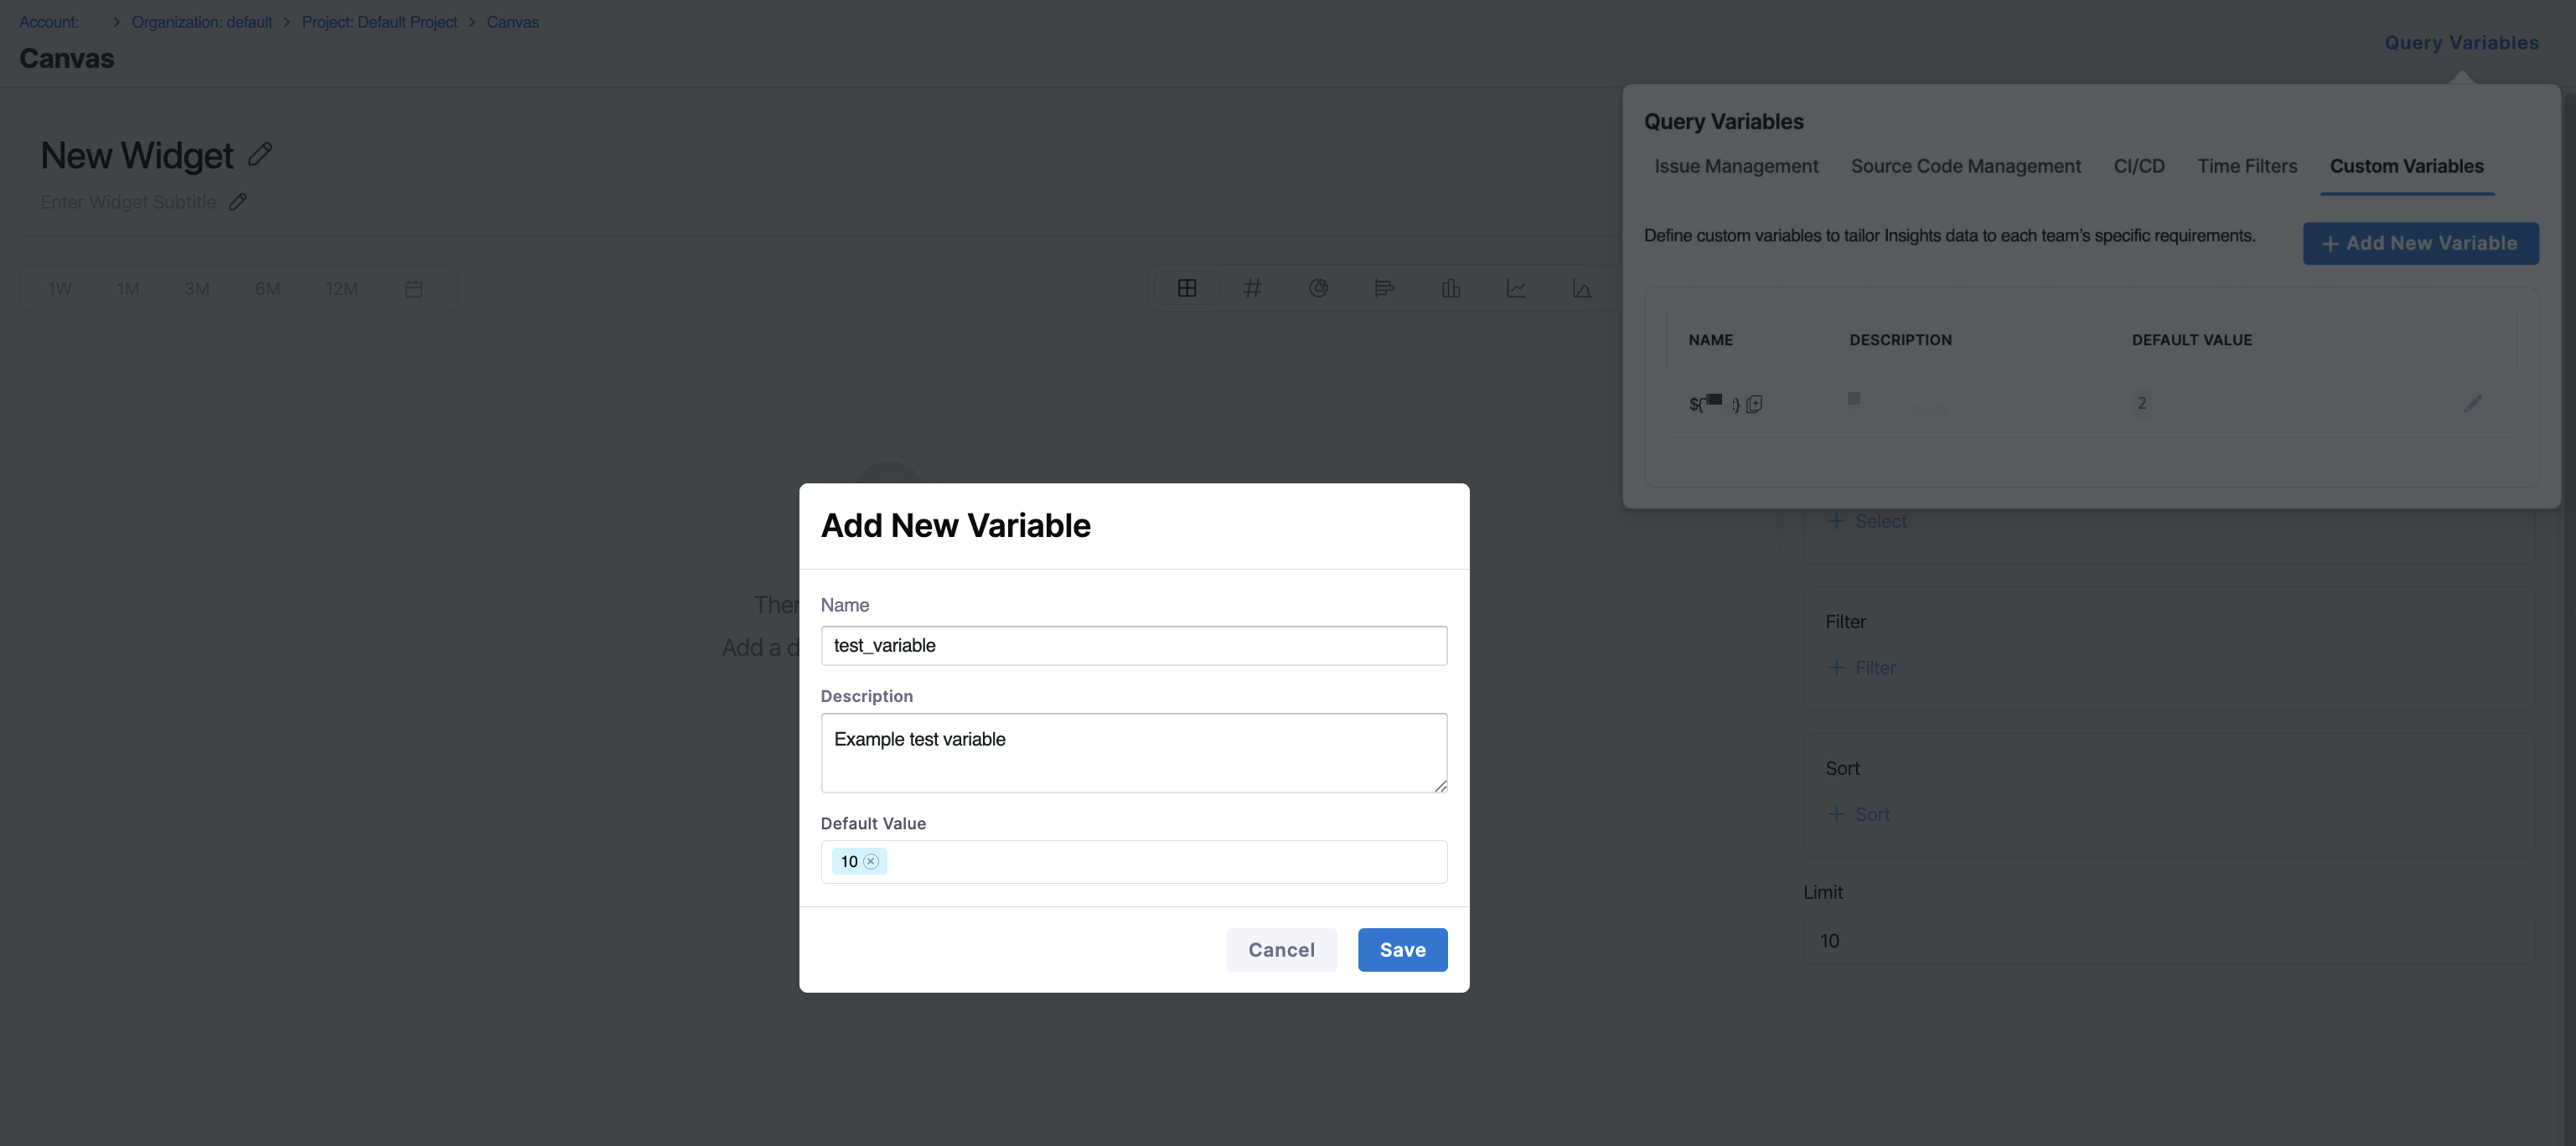Choose the vertical column chart icon

tap(1450, 288)
